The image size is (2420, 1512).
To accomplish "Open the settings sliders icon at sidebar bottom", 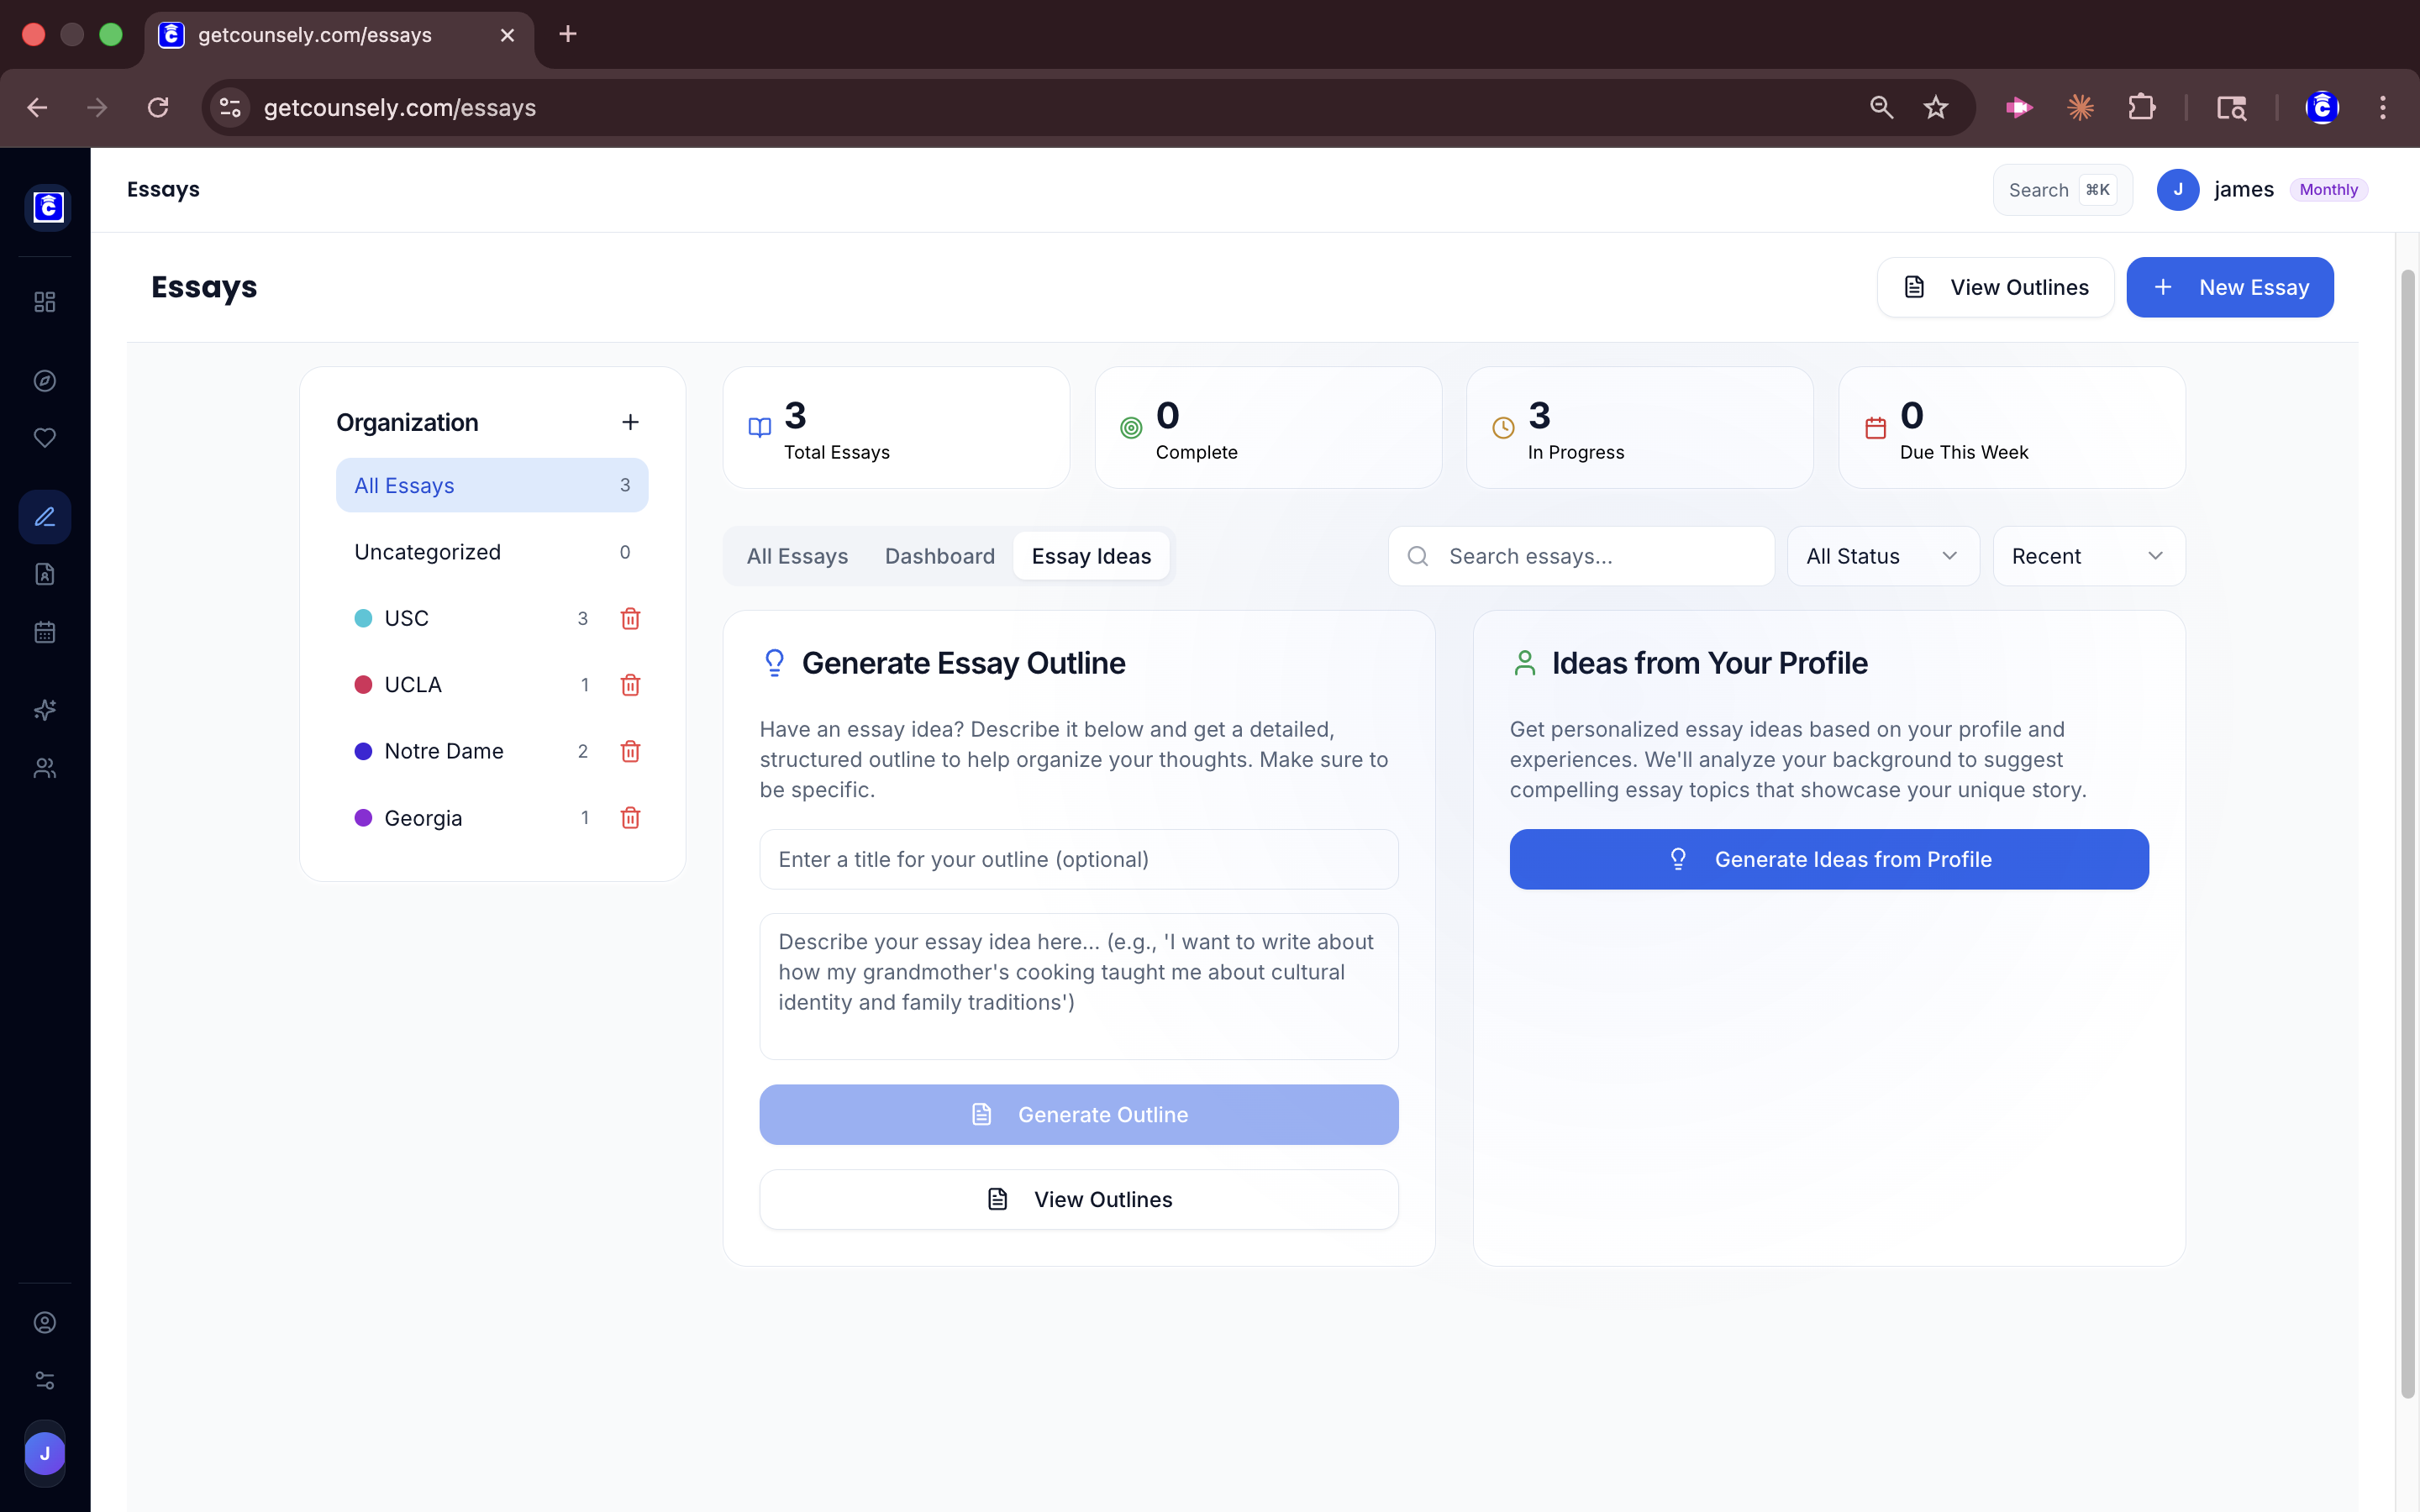I will coord(44,1380).
